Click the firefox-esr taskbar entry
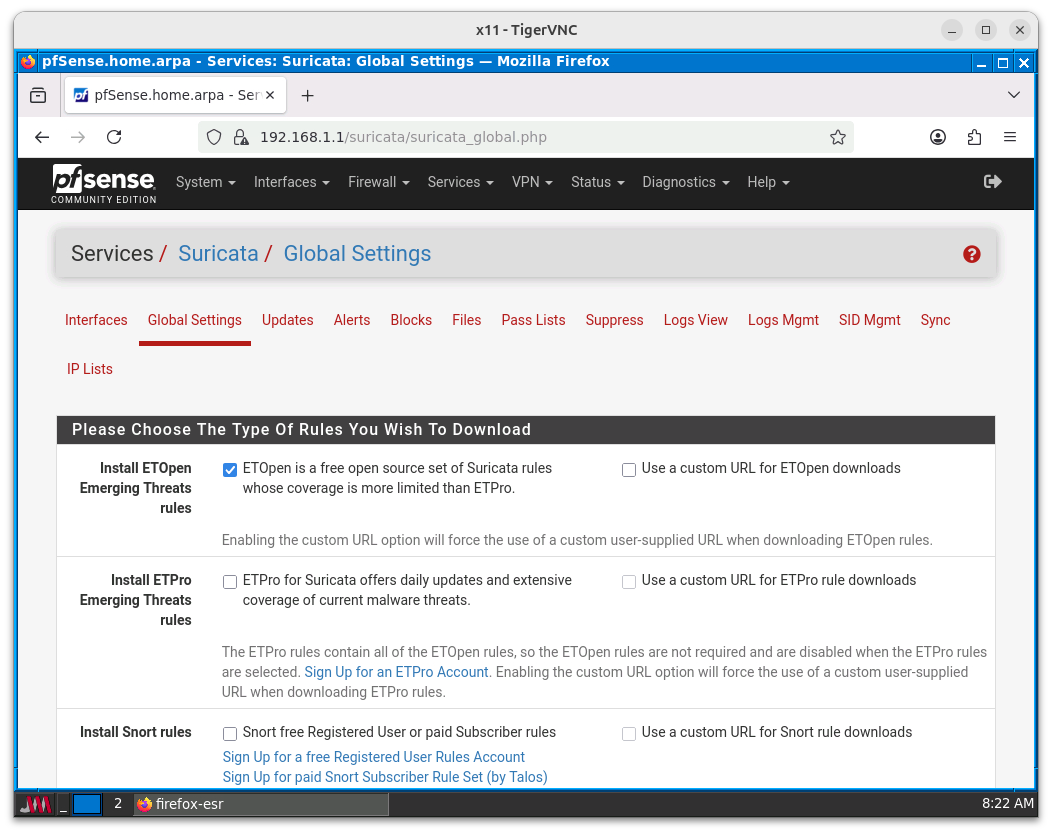Viewport: 1052px width, 834px height. (261, 804)
